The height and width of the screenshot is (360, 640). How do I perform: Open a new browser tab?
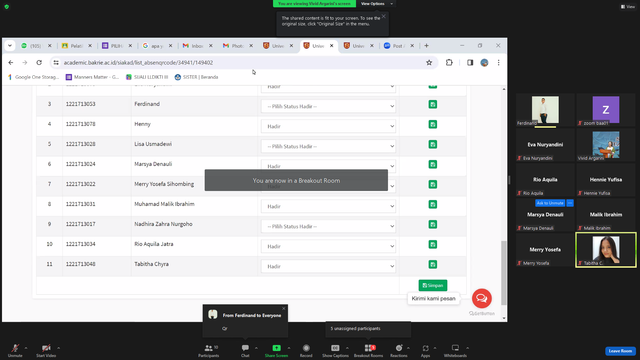click(x=426, y=46)
